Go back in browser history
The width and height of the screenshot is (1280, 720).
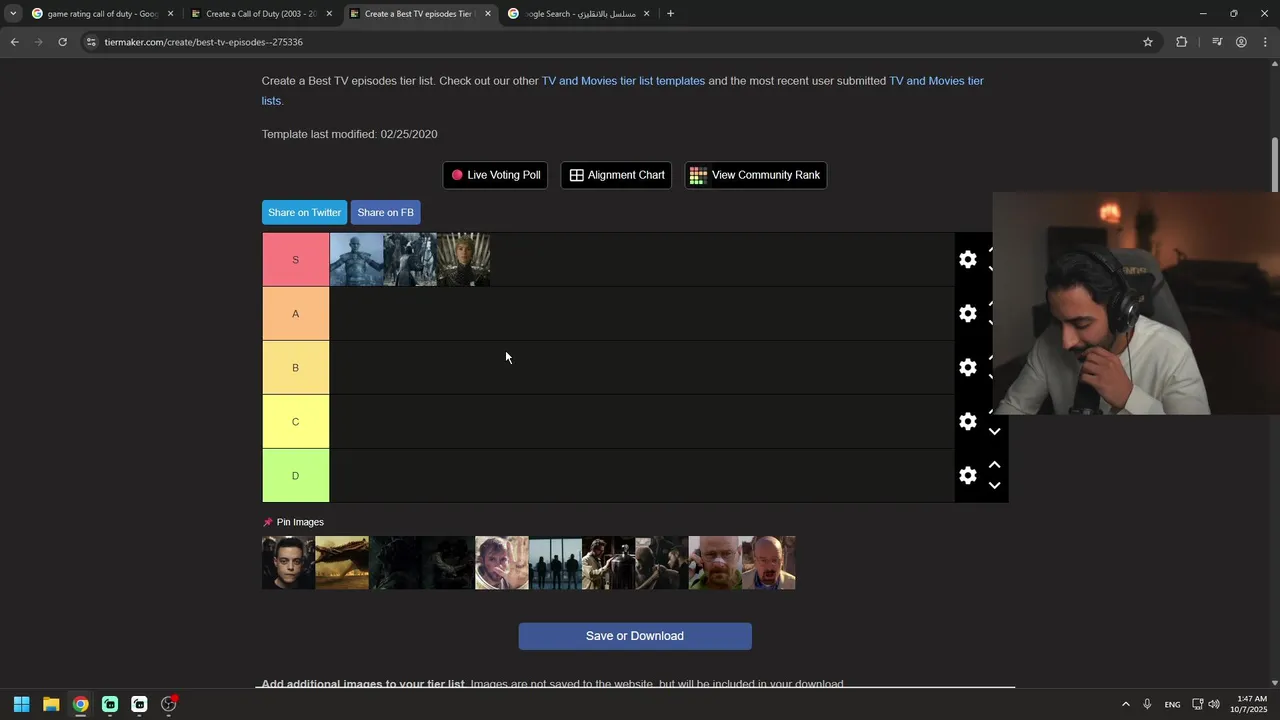pyautogui.click(x=14, y=42)
